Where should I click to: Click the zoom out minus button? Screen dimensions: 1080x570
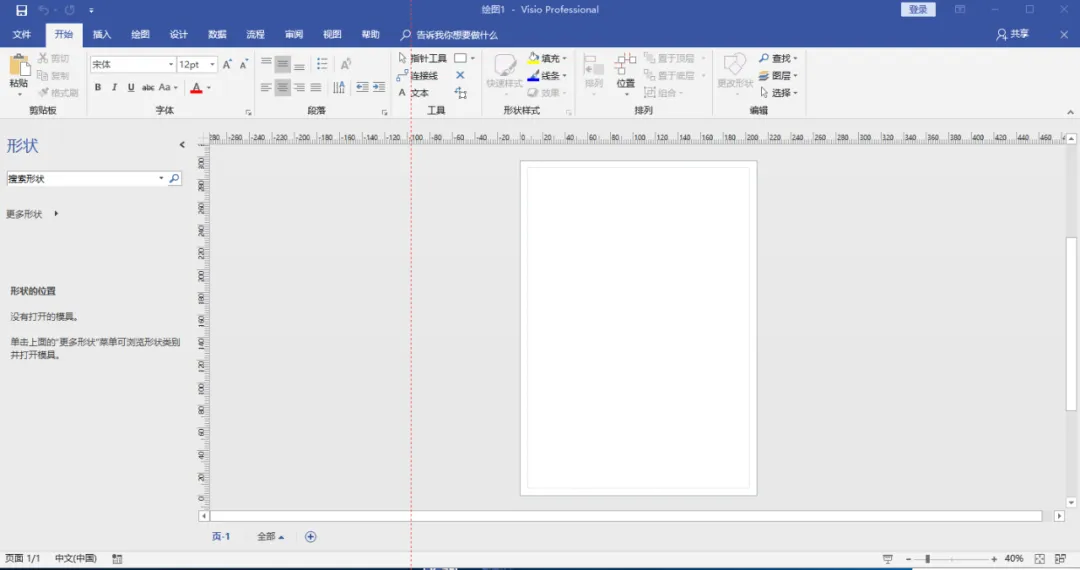(908, 559)
